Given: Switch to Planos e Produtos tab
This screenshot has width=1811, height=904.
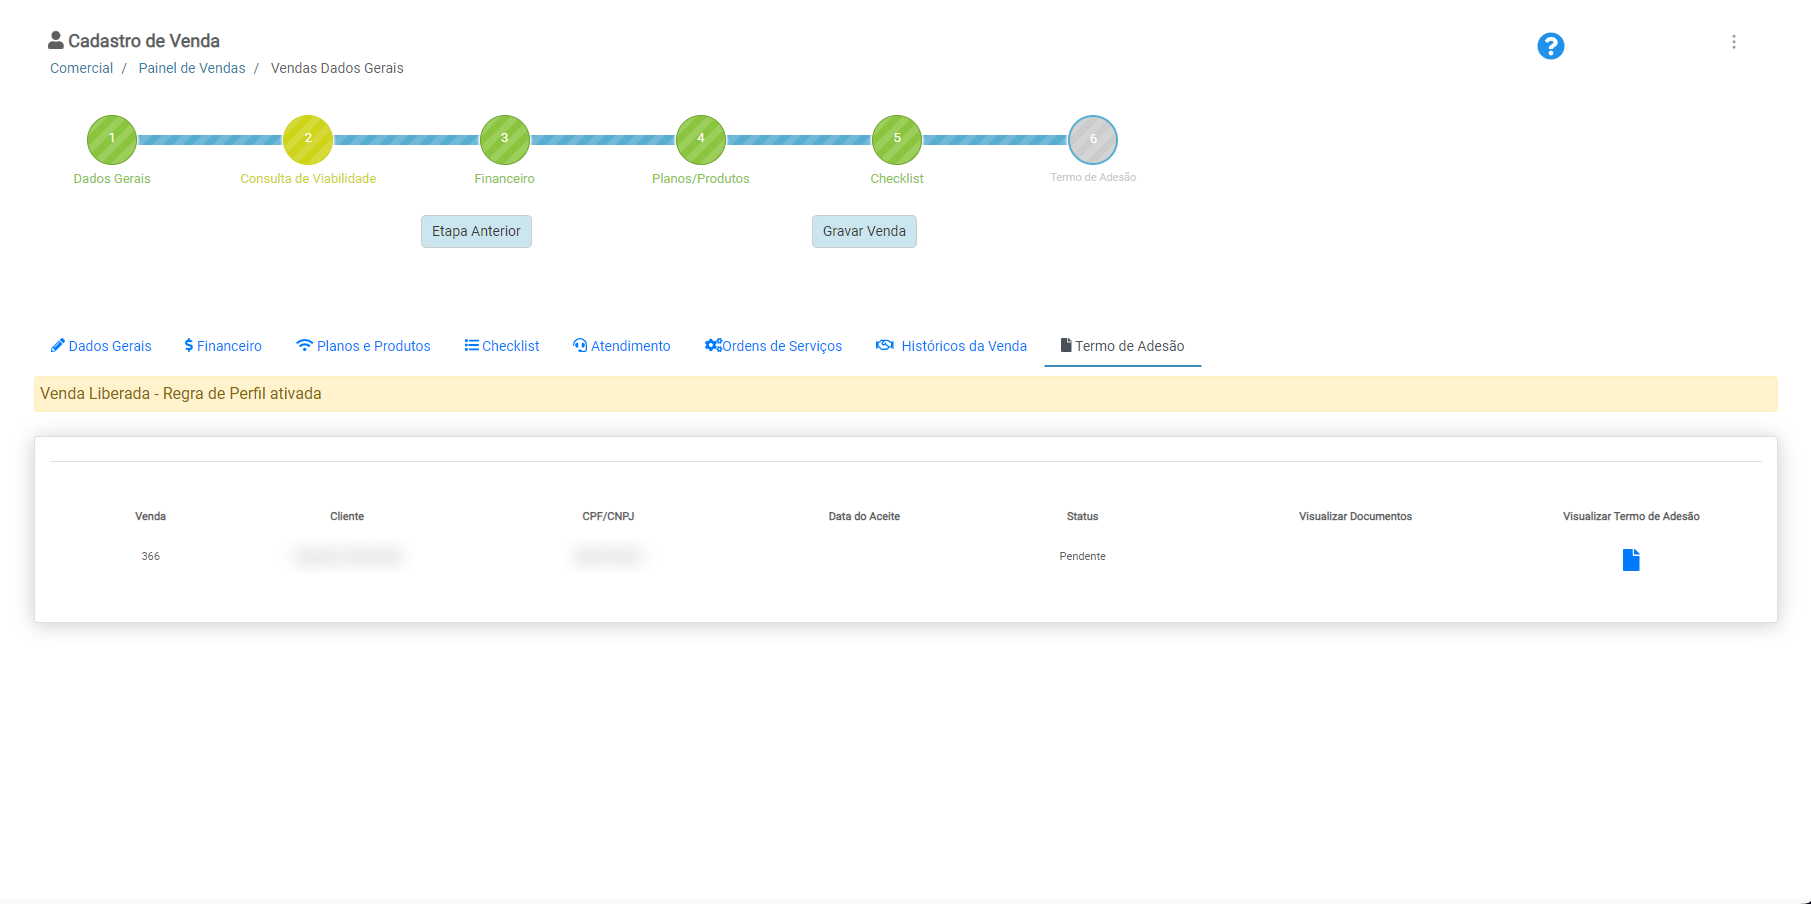Looking at the screenshot, I should [363, 346].
